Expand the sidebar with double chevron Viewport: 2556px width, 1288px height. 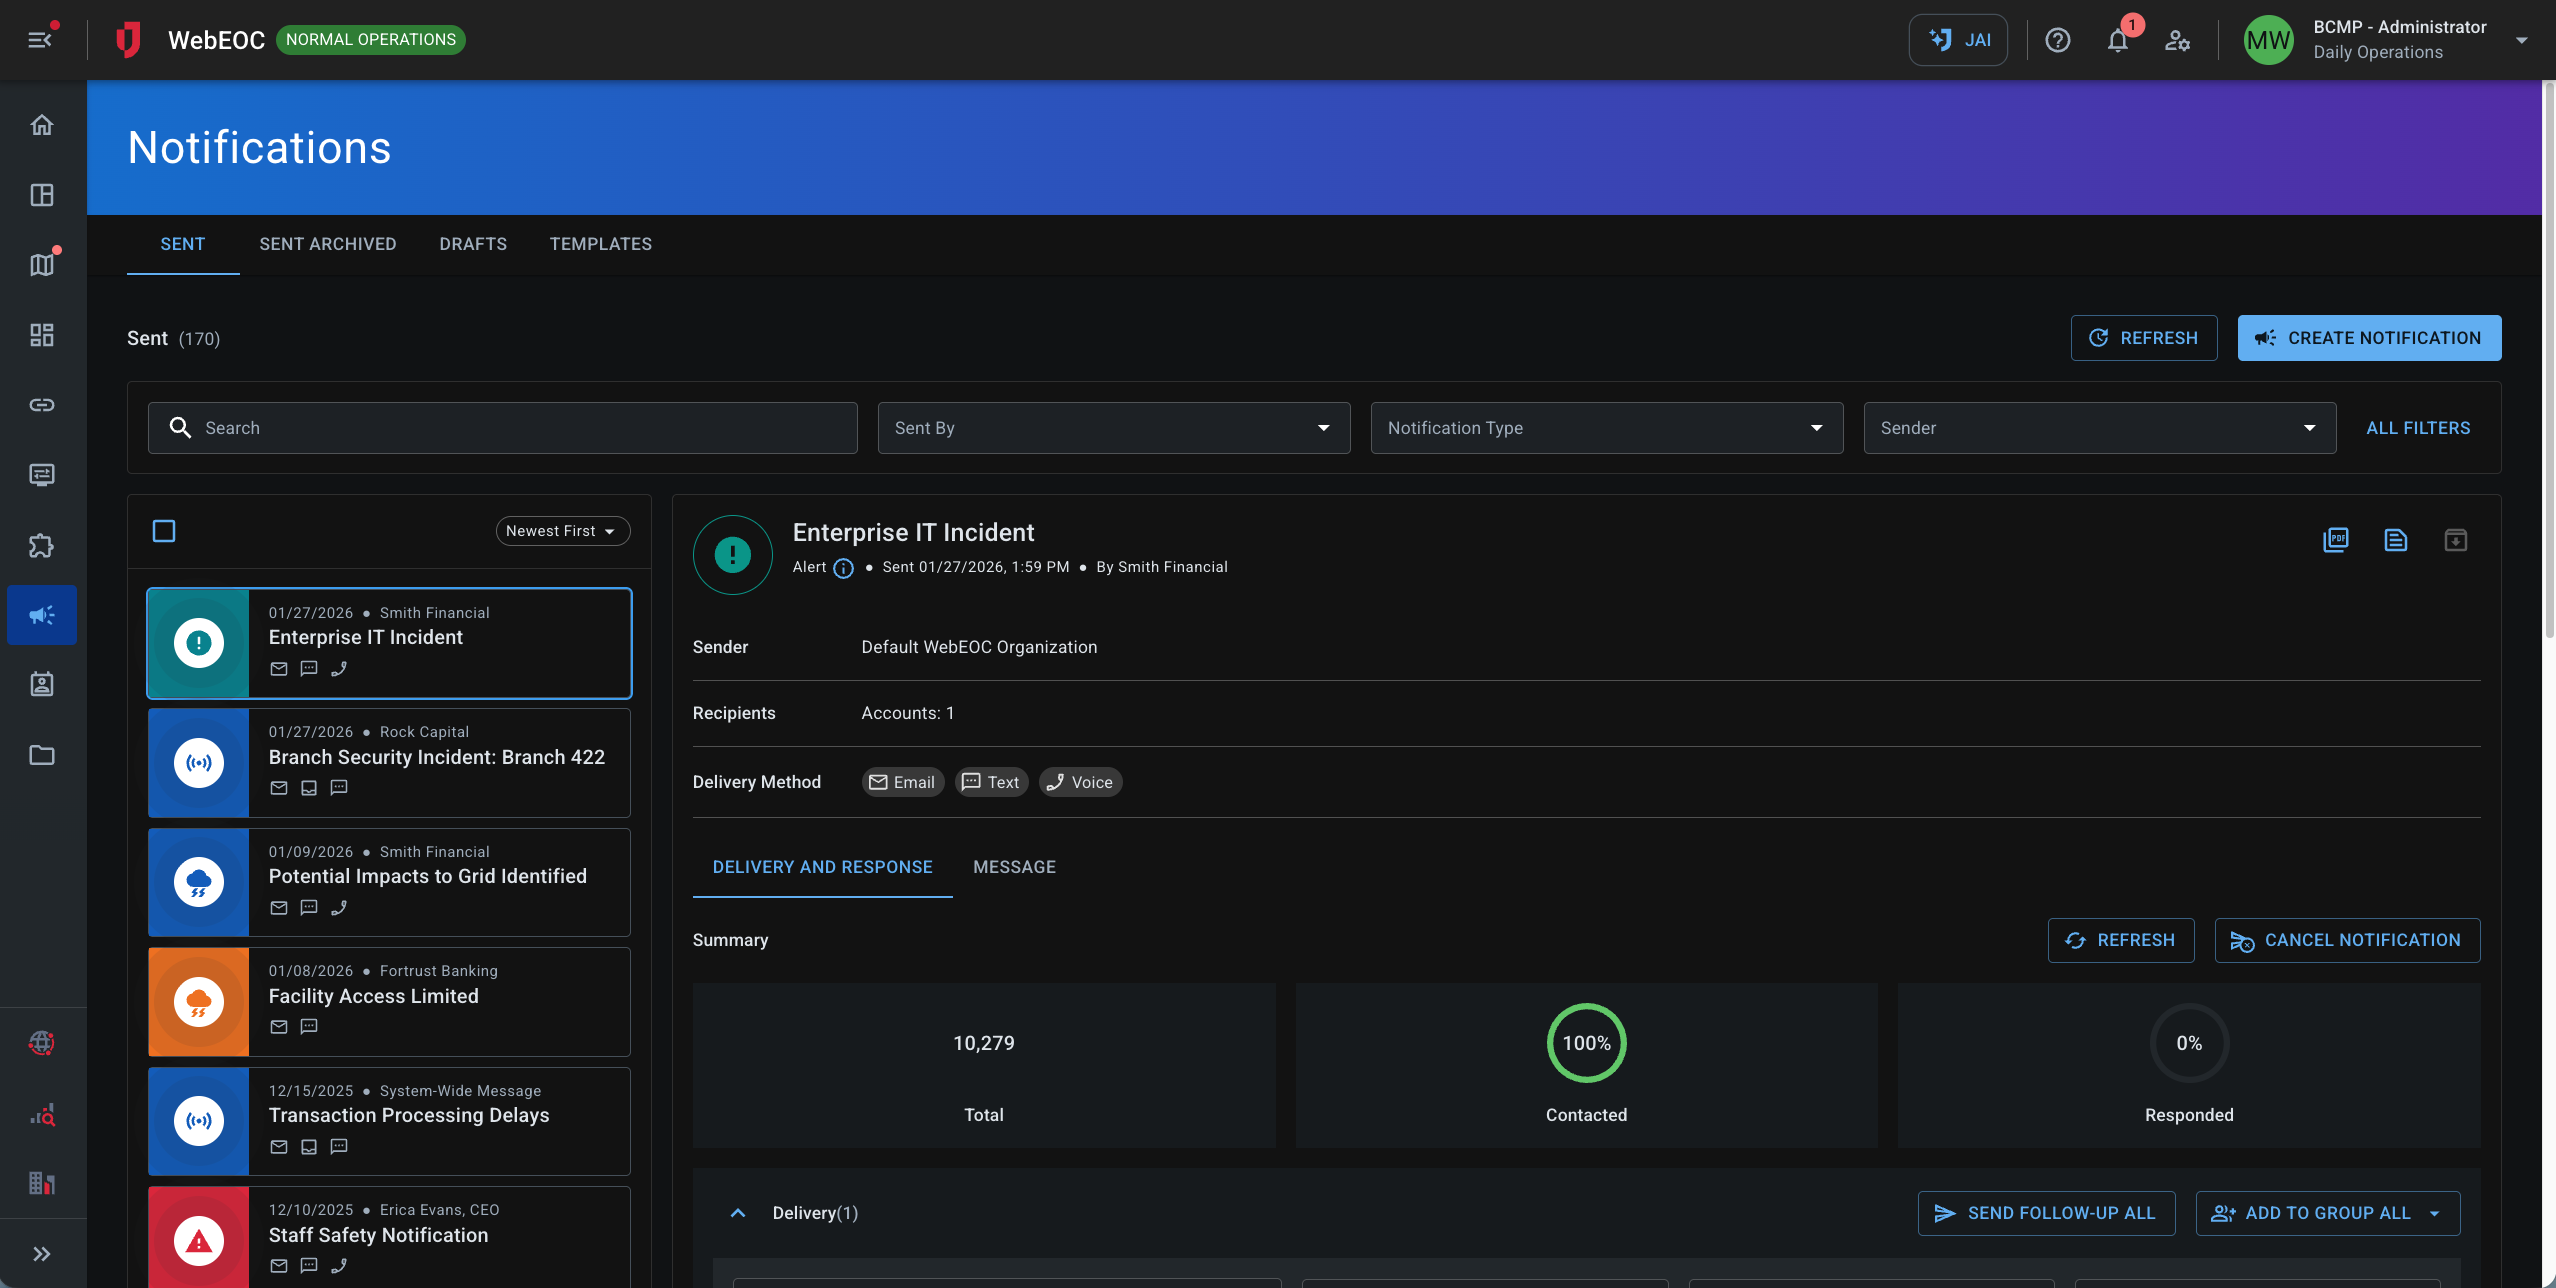[x=42, y=1254]
